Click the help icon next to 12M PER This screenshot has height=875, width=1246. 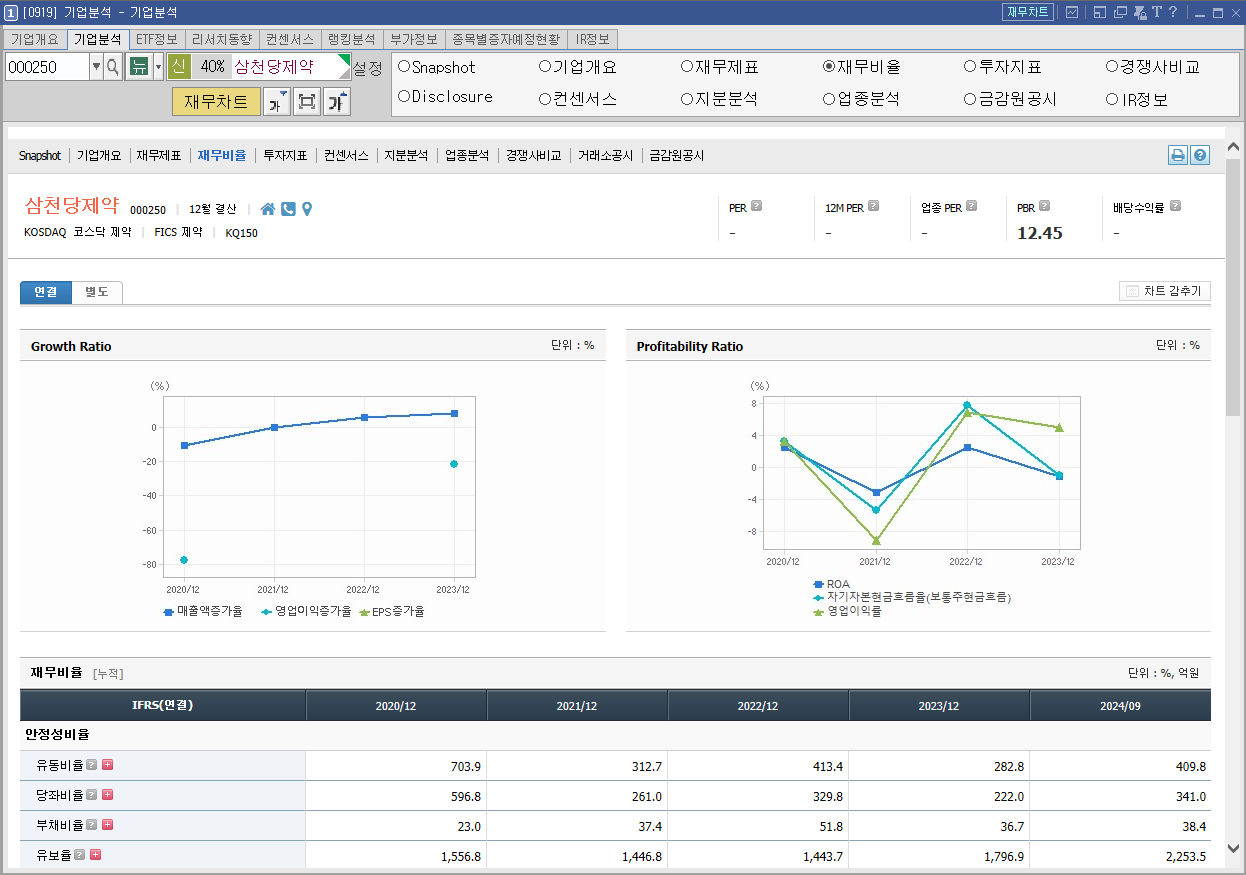point(873,207)
